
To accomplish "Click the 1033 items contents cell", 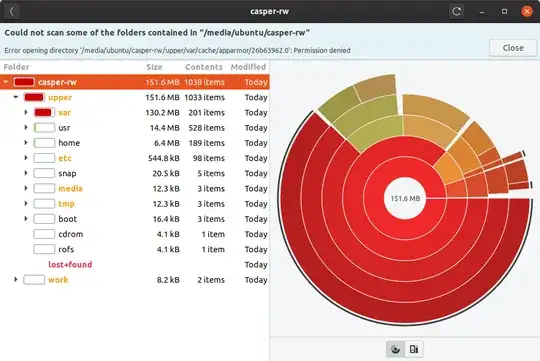I will (x=204, y=97).
